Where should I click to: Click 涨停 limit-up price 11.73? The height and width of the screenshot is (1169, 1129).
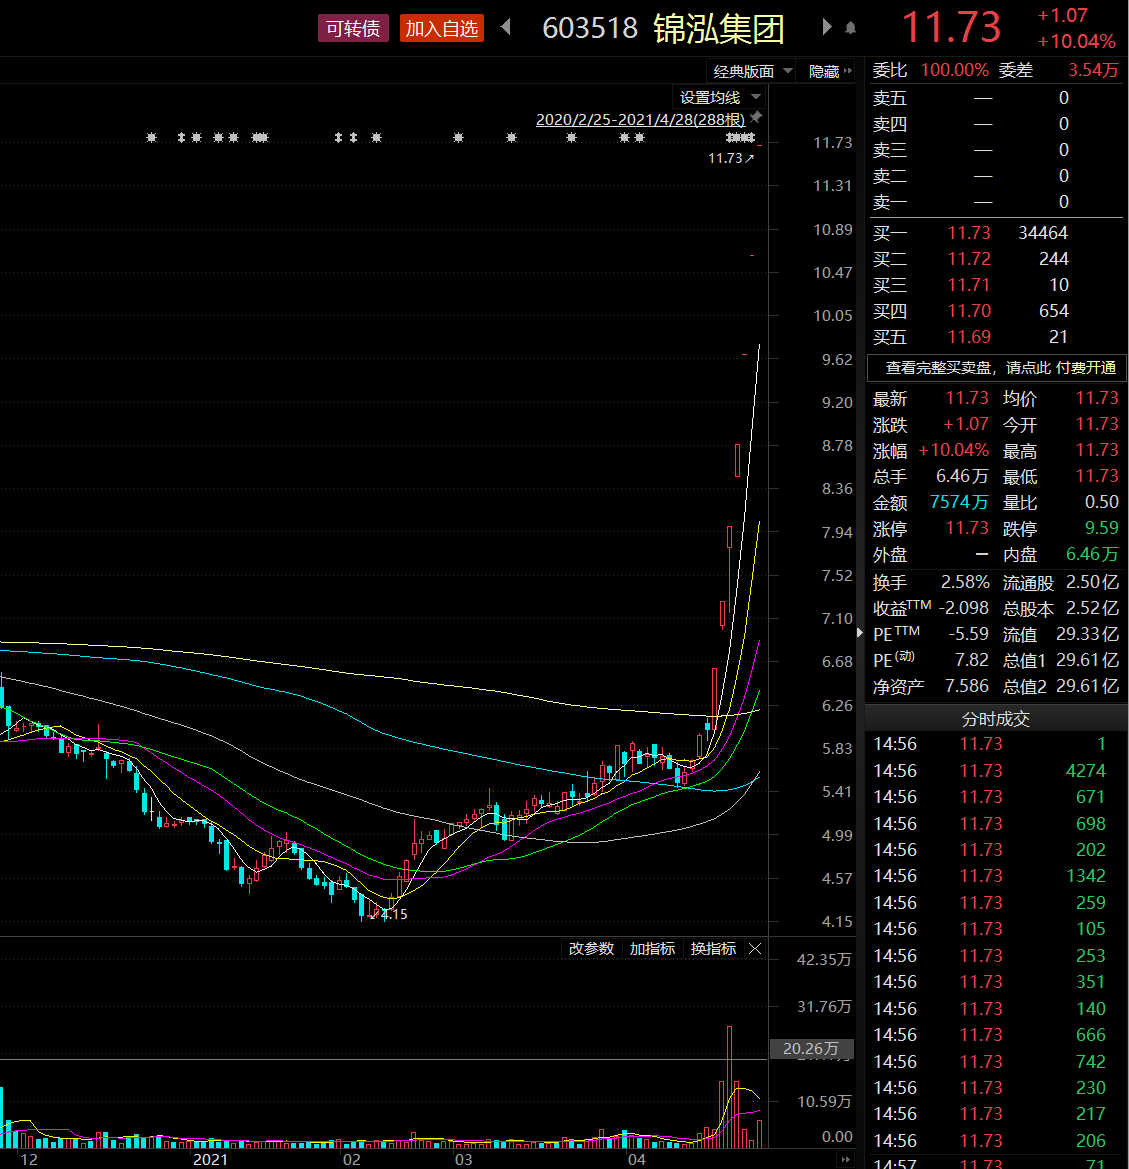[x=967, y=528]
